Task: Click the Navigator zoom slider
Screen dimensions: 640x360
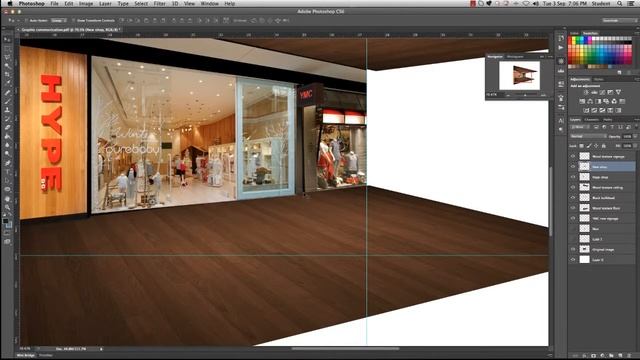Action: 525,95
